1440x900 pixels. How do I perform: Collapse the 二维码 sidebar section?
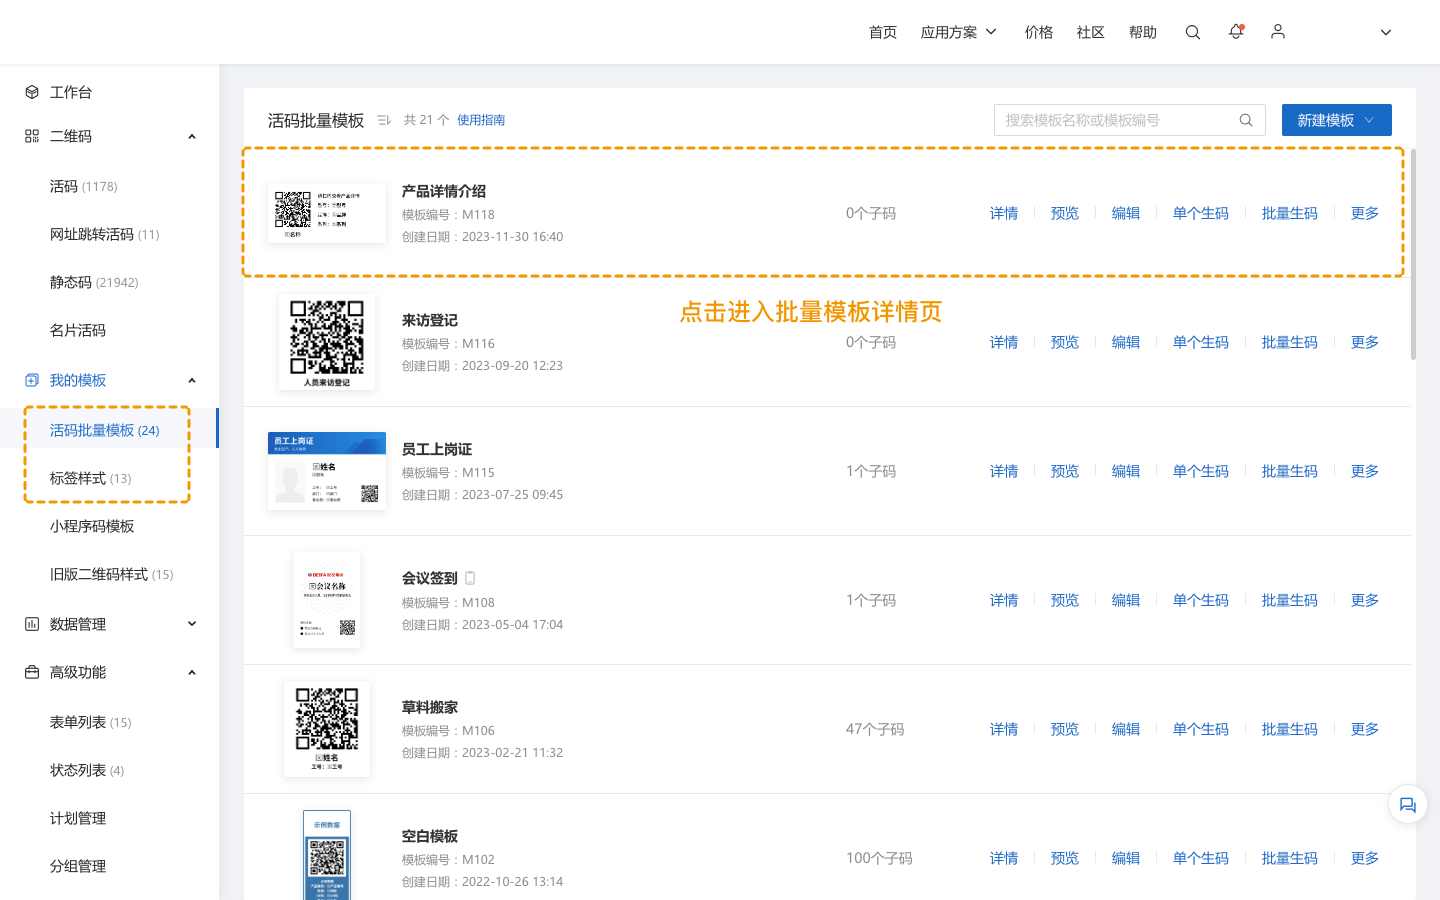[x=192, y=136]
